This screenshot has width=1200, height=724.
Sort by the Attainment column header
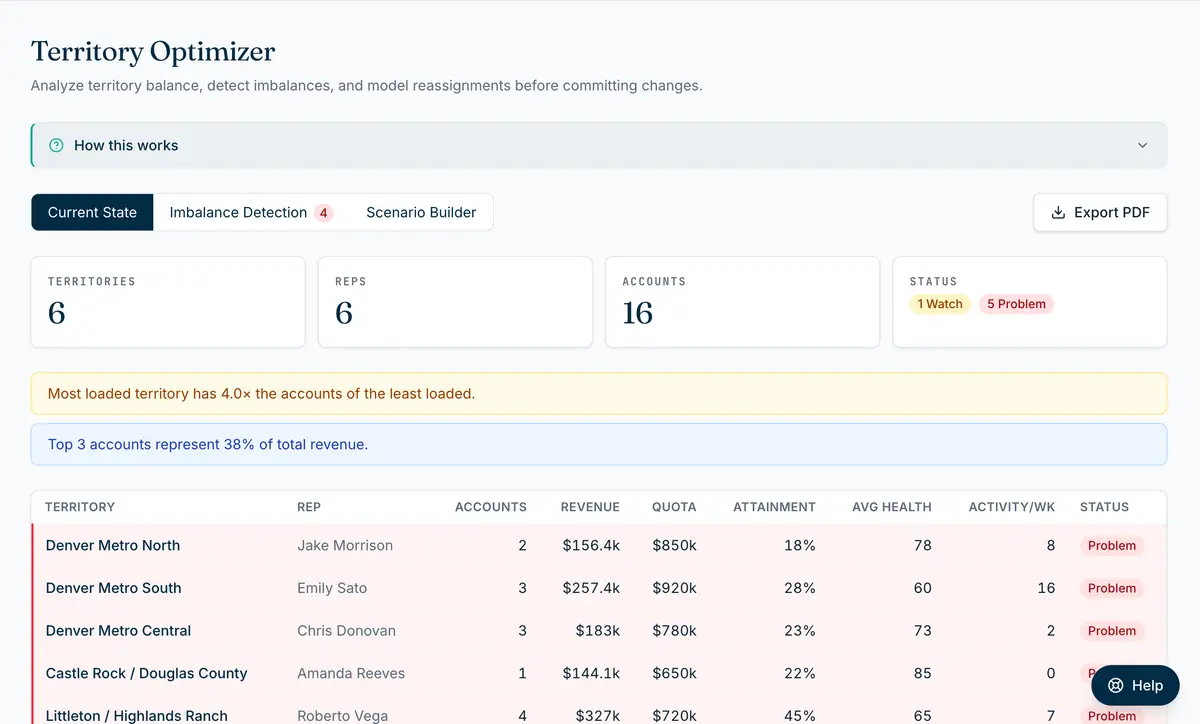click(x=774, y=507)
